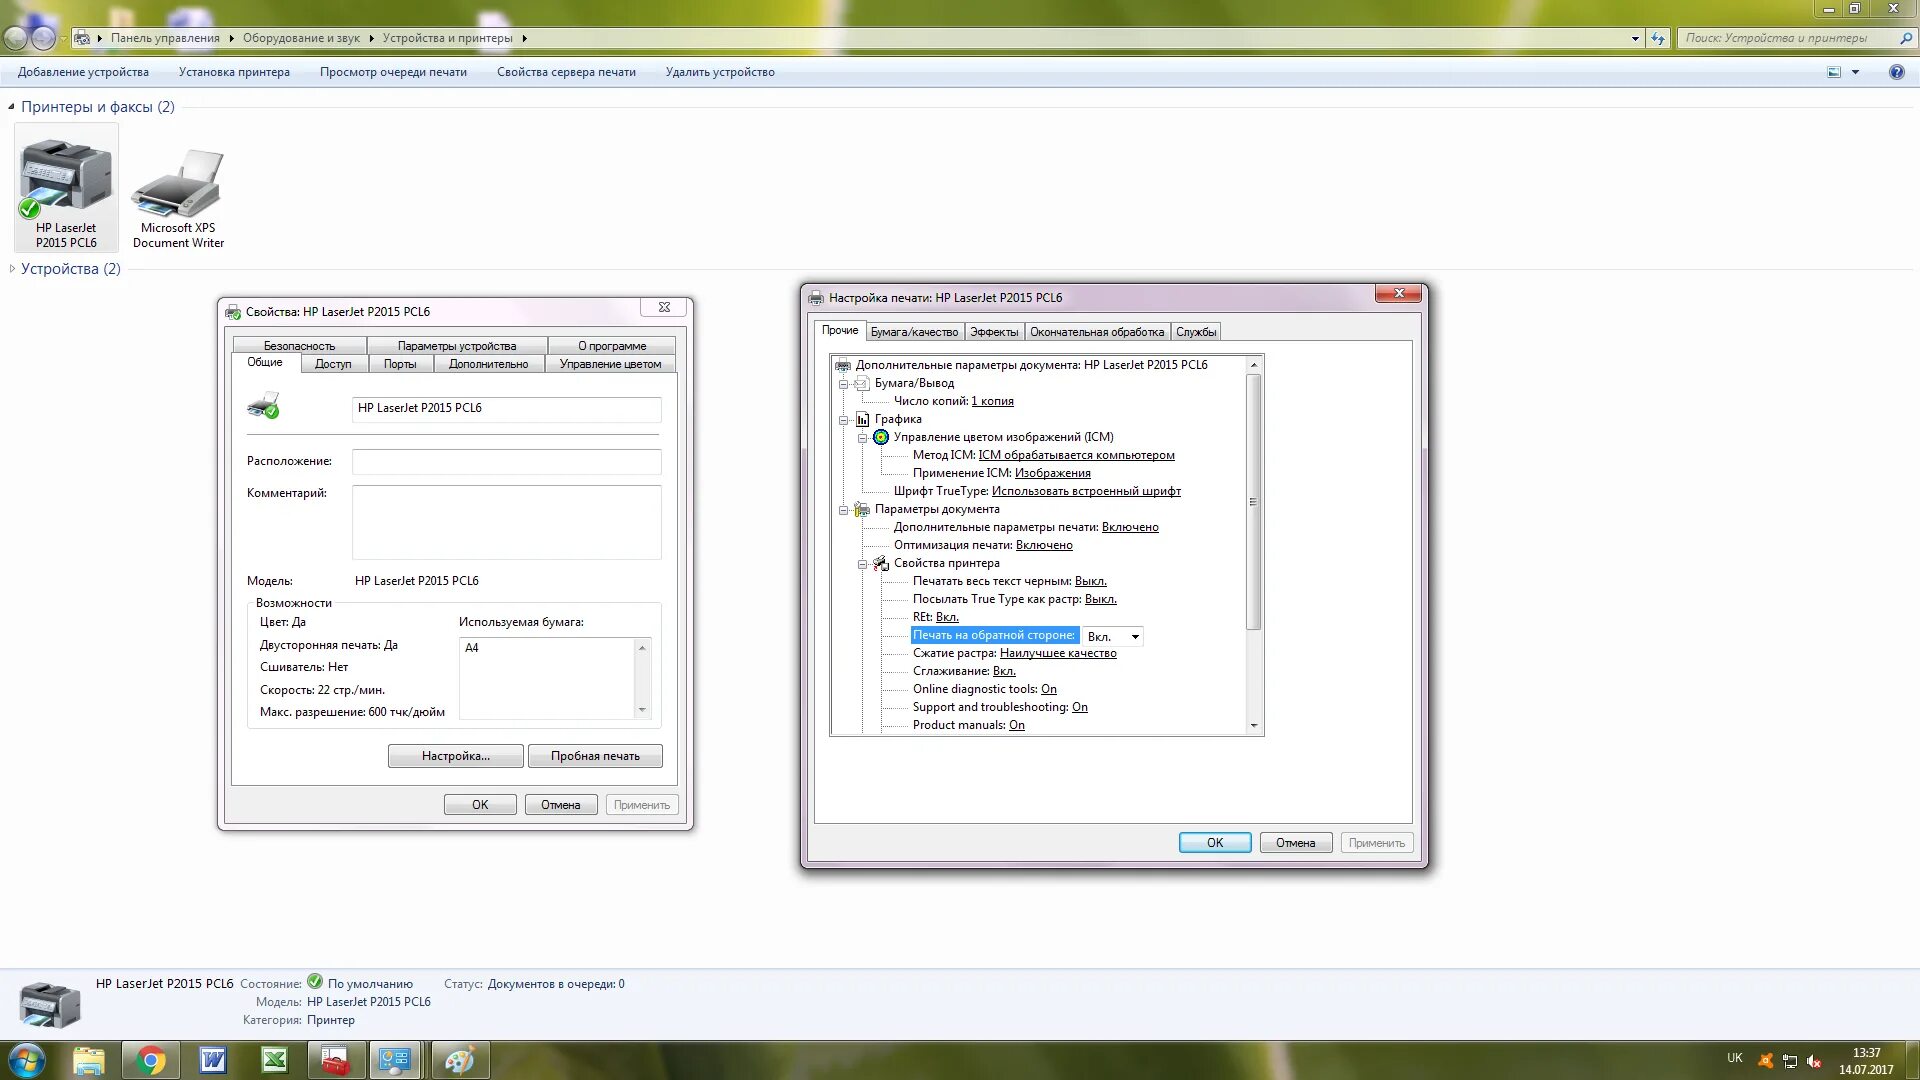1920x1080 pixels.
Task: Click the Настройка... button
Action: point(455,756)
